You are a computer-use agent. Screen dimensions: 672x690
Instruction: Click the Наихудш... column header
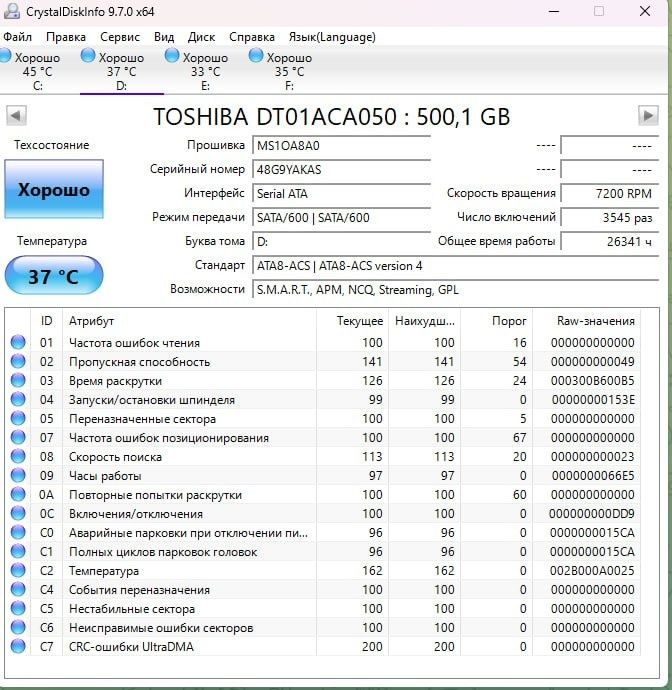(425, 321)
